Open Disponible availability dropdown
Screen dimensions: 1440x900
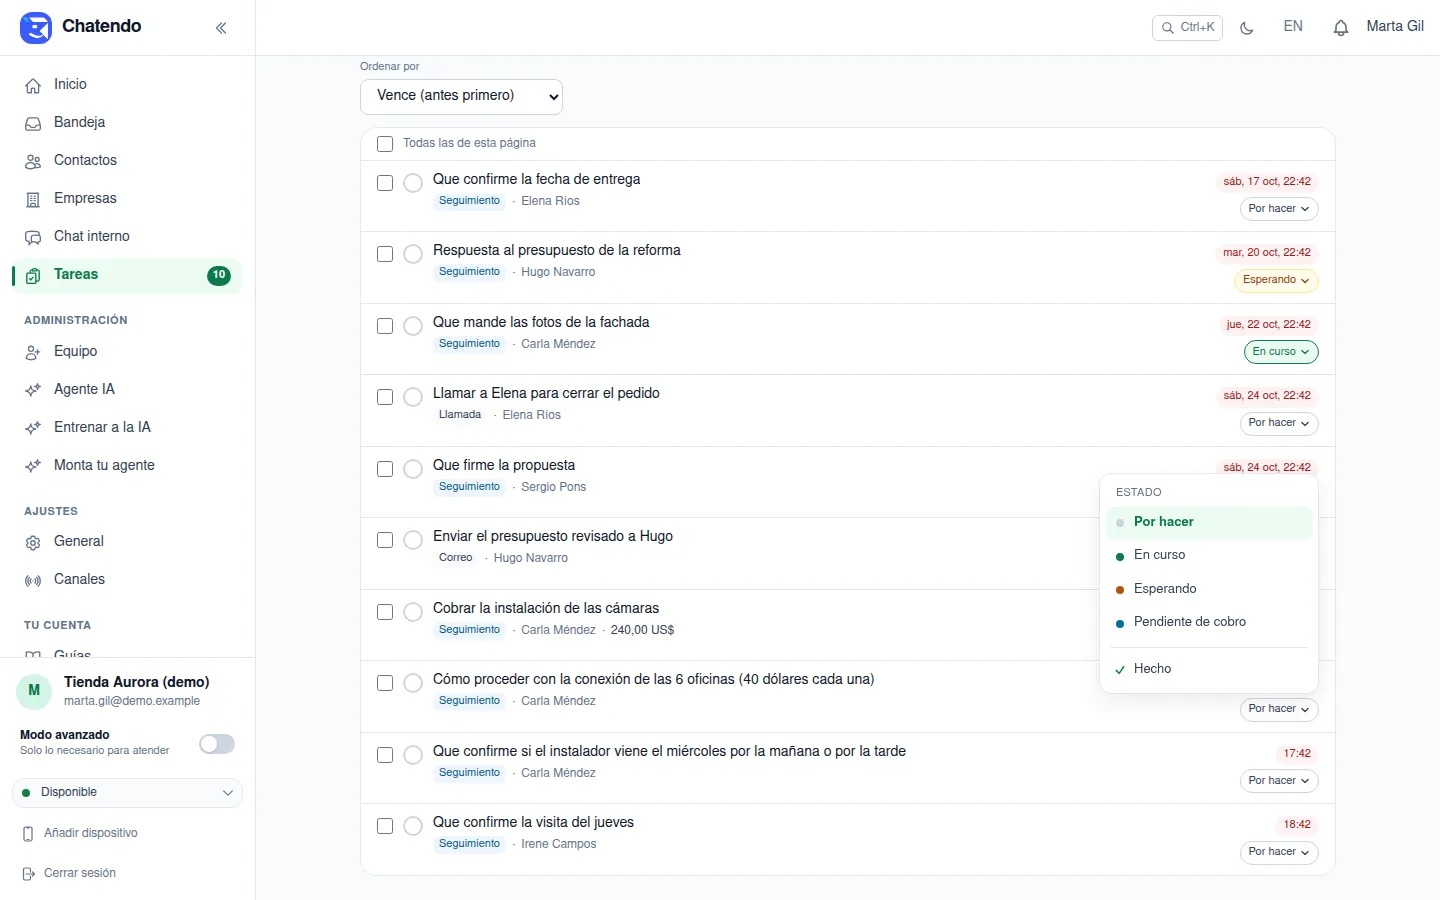(x=127, y=793)
